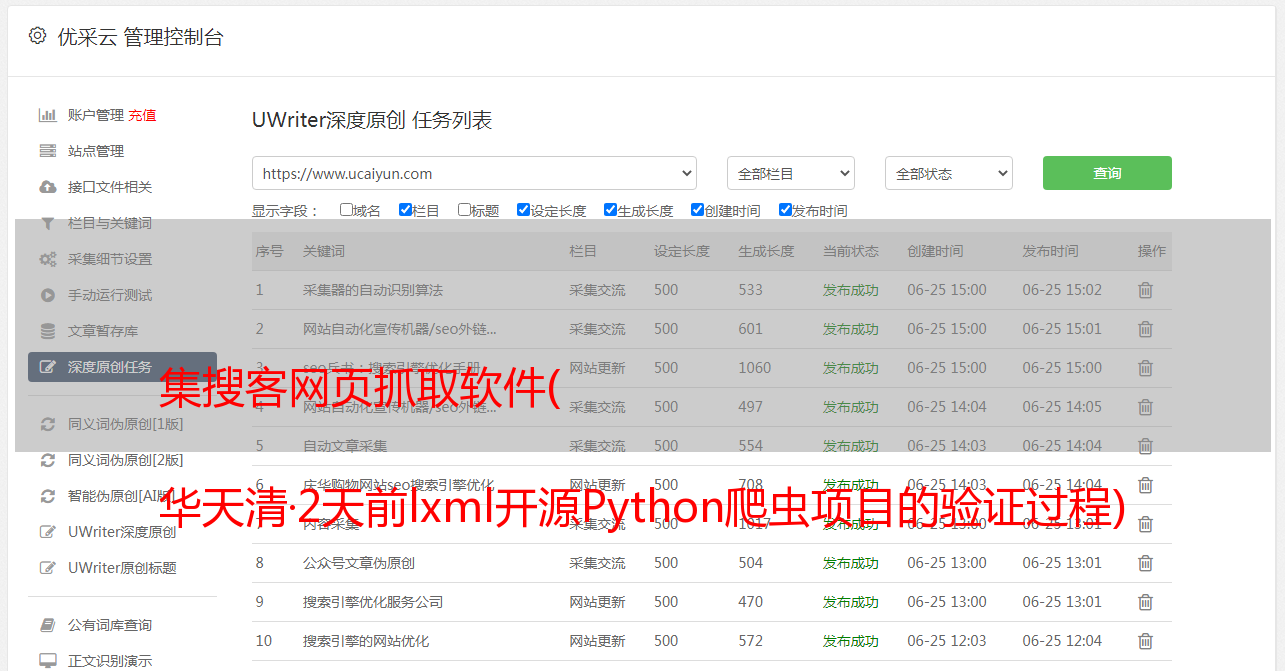Click generated length value 533

[x=750, y=290]
